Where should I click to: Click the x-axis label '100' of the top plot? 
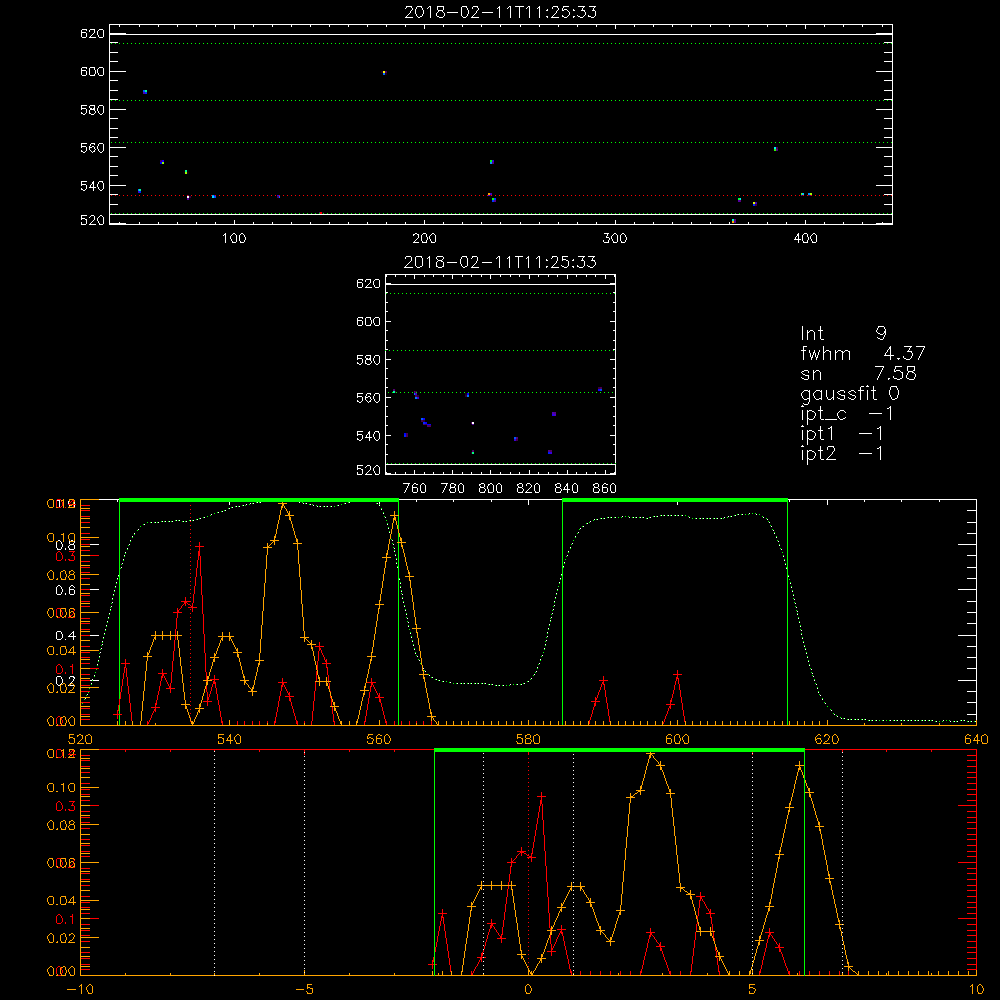click(234, 239)
